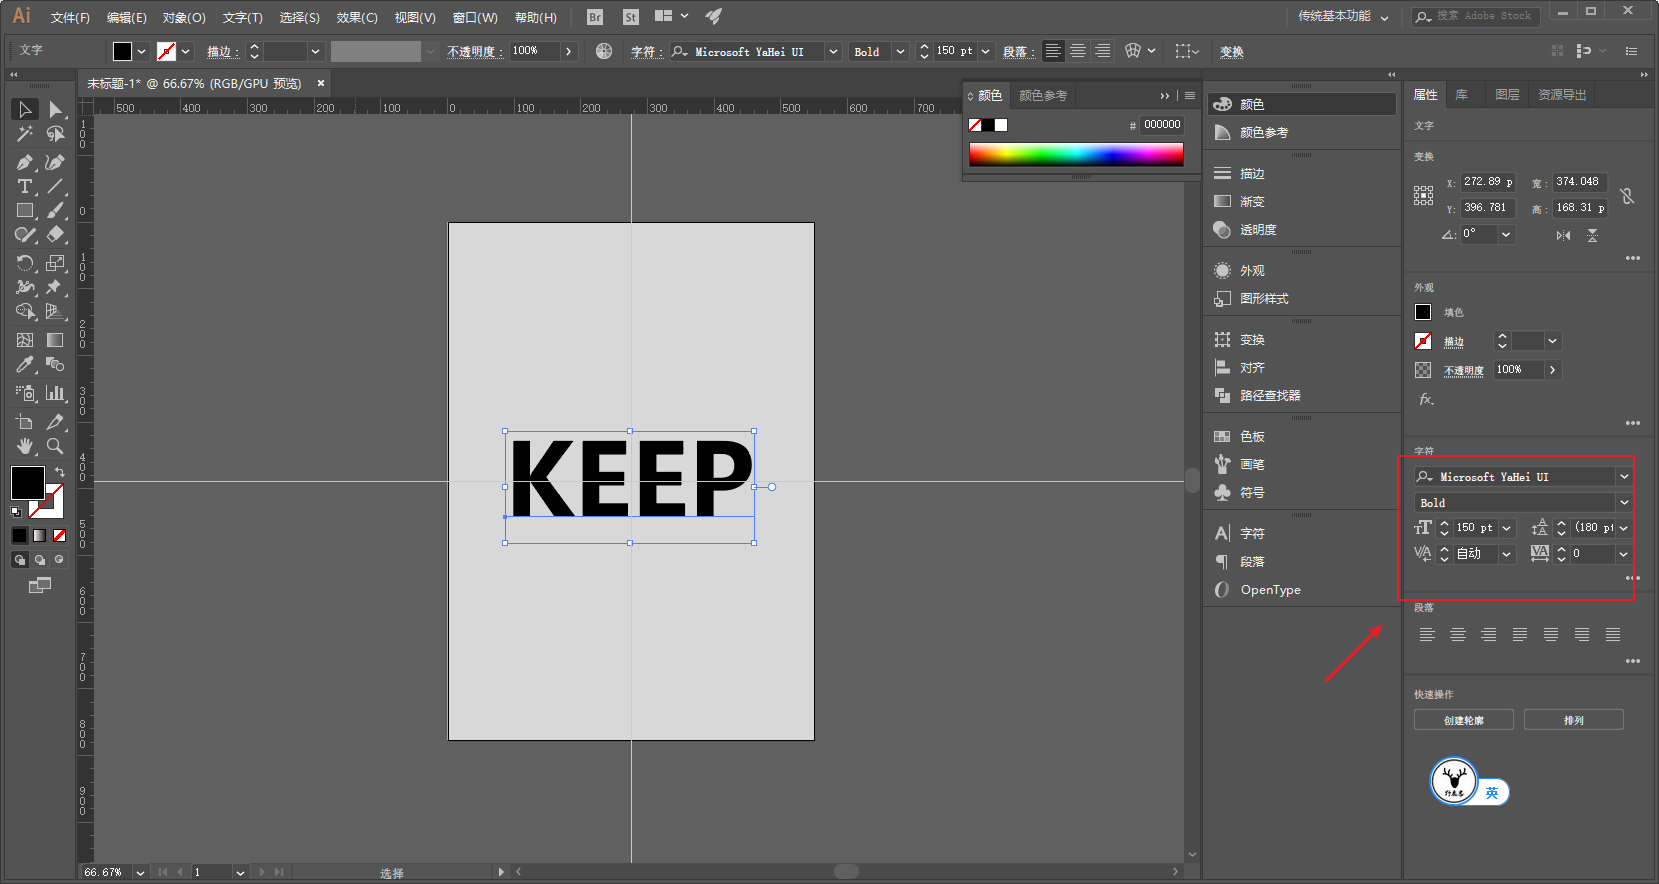The height and width of the screenshot is (884, 1659).
Task: Open the Bridge (Br) icon
Action: pos(595,17)
